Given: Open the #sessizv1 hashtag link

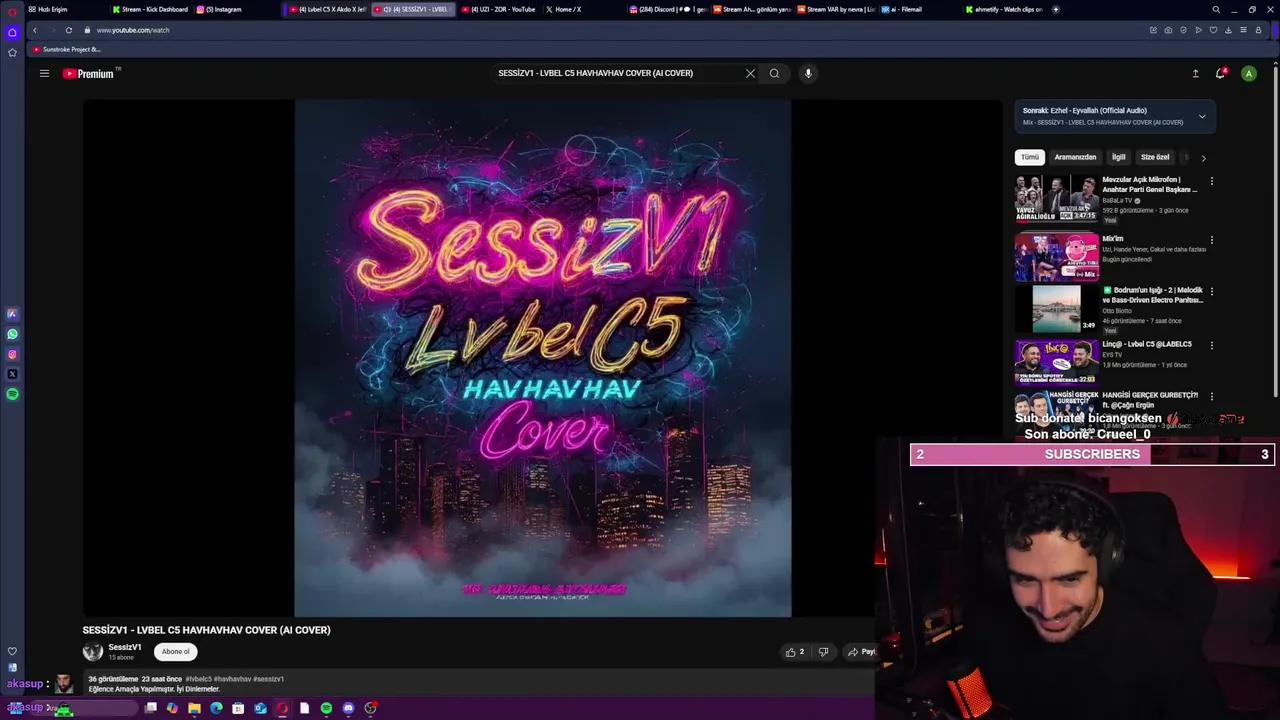Looking at the screenshot, I should pos(268,679).
